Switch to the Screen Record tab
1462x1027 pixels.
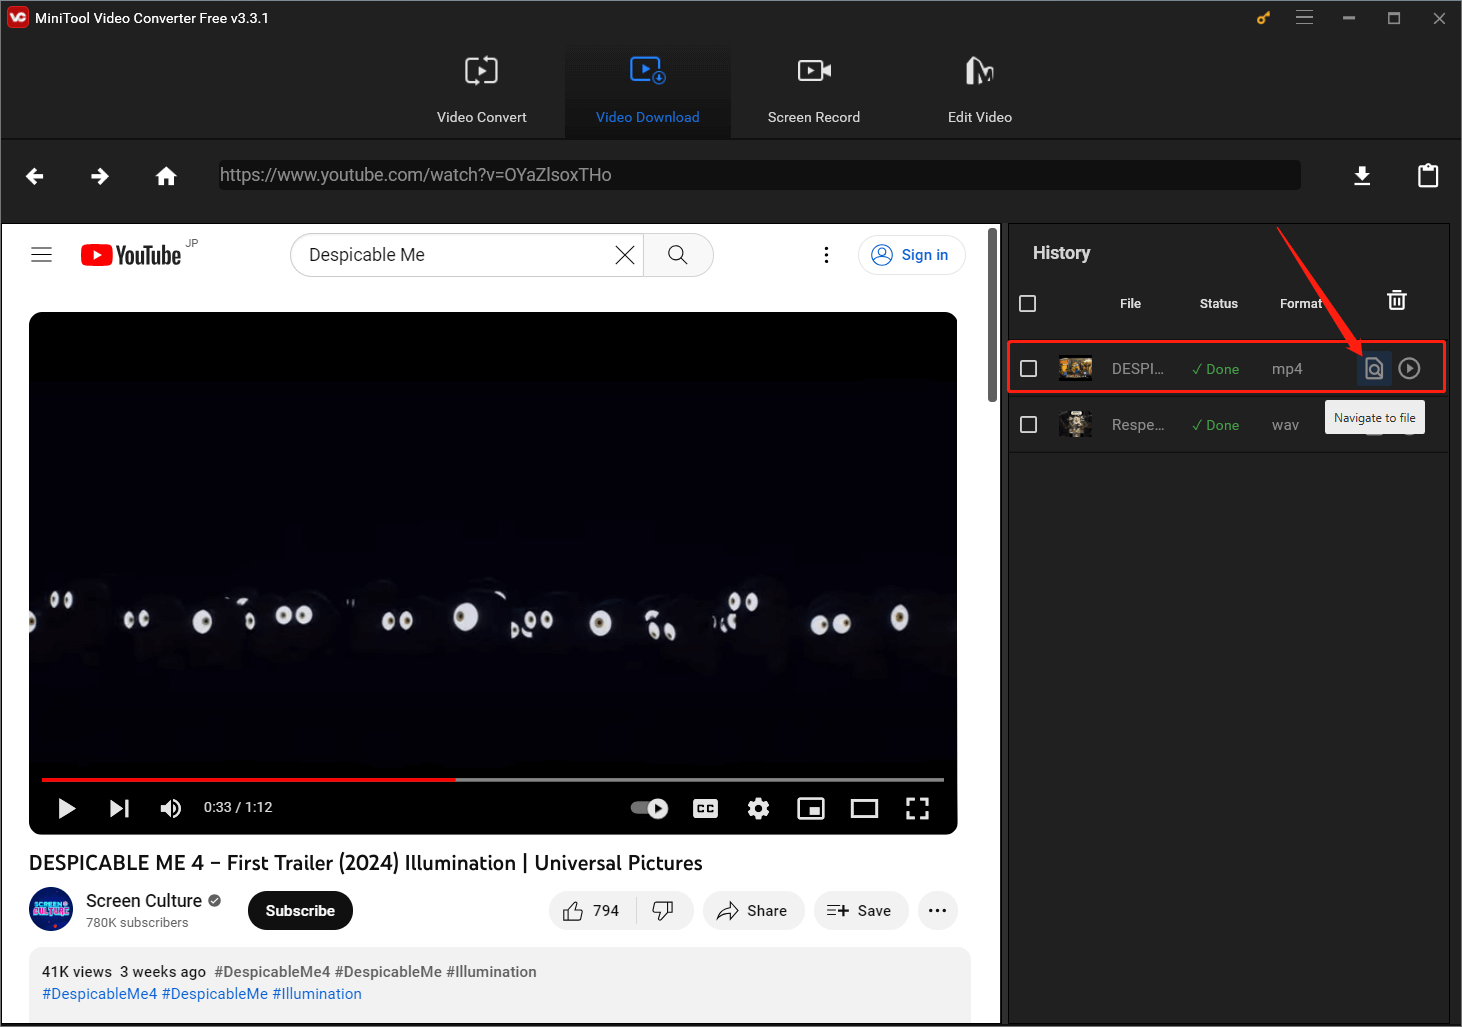click(813, 90)
